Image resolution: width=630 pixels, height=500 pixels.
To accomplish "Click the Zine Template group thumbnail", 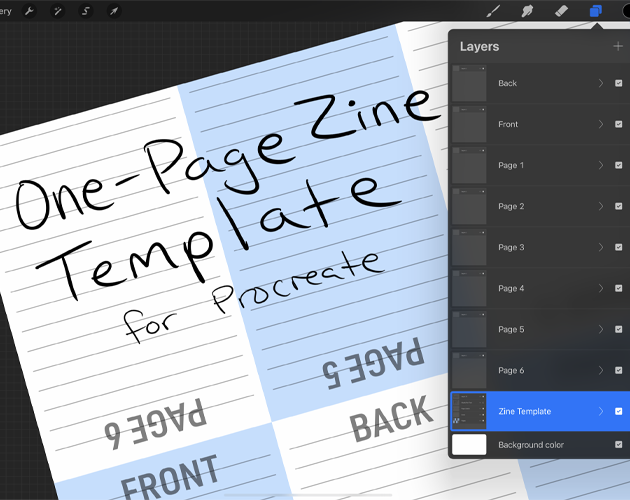I will pyautogui.click(x=469, y=411).
